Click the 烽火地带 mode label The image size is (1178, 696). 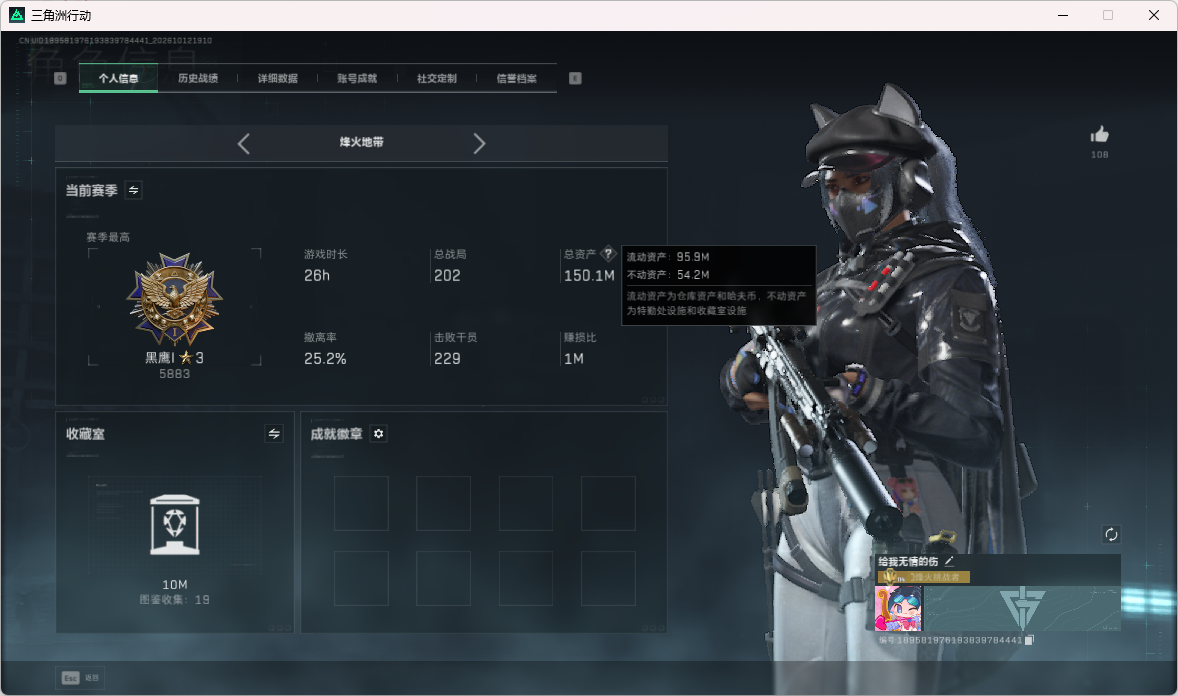[x=361, y=142]
